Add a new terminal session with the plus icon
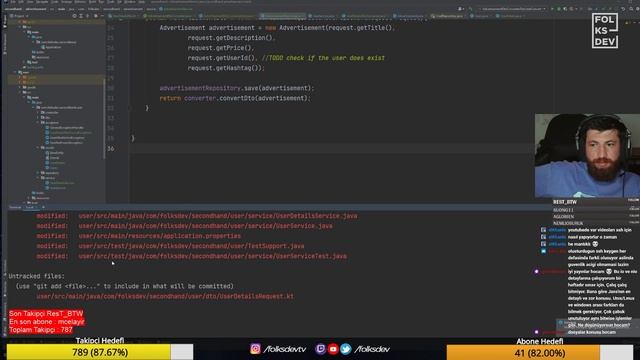The image size is (640, 360). (x=43, y=207)
